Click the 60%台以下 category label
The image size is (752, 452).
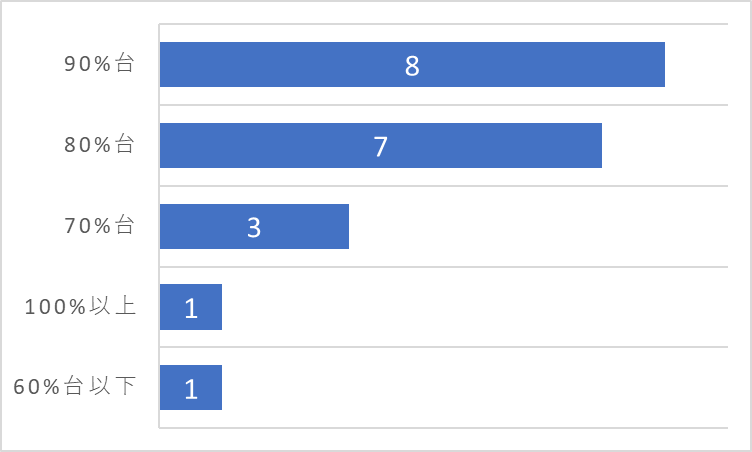(x=75, y=387)
